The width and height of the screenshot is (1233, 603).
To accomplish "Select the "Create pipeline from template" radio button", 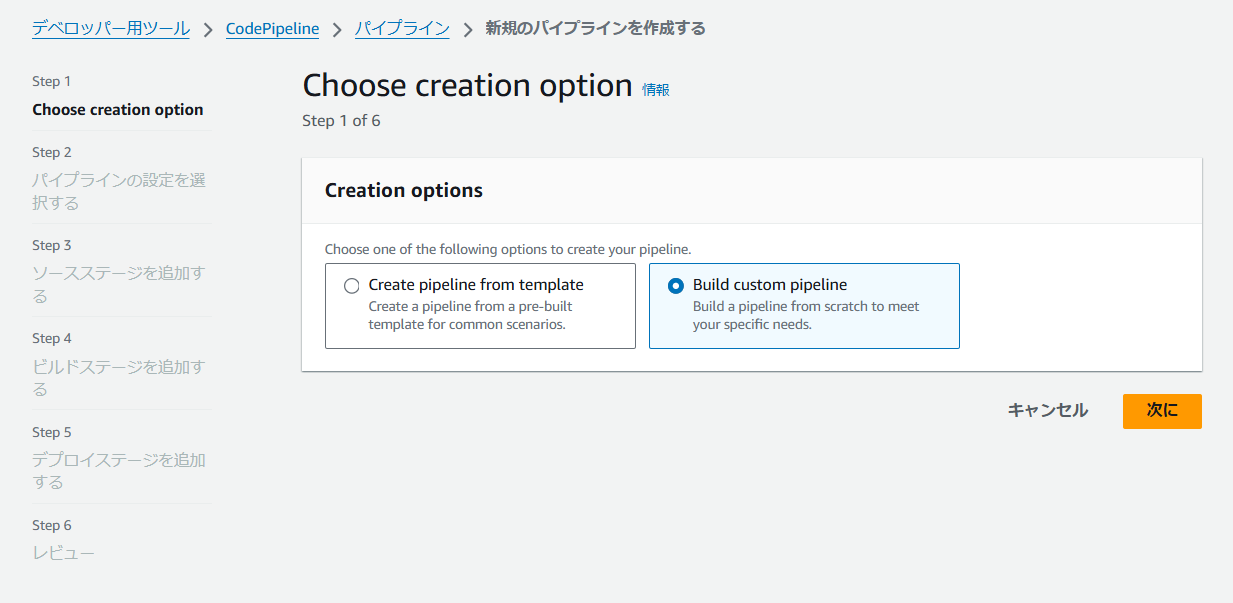I will point(351,285).
